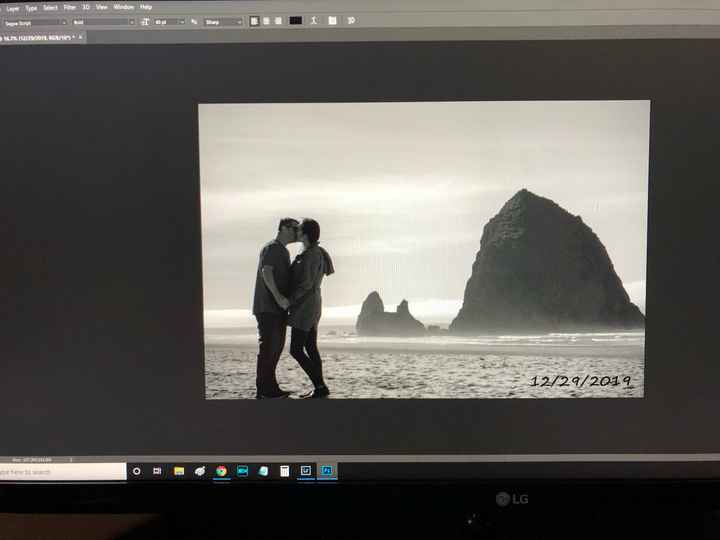The image size is (720, 540).
Task: Open the Layer menu
Action: click(x=13, y=9)
